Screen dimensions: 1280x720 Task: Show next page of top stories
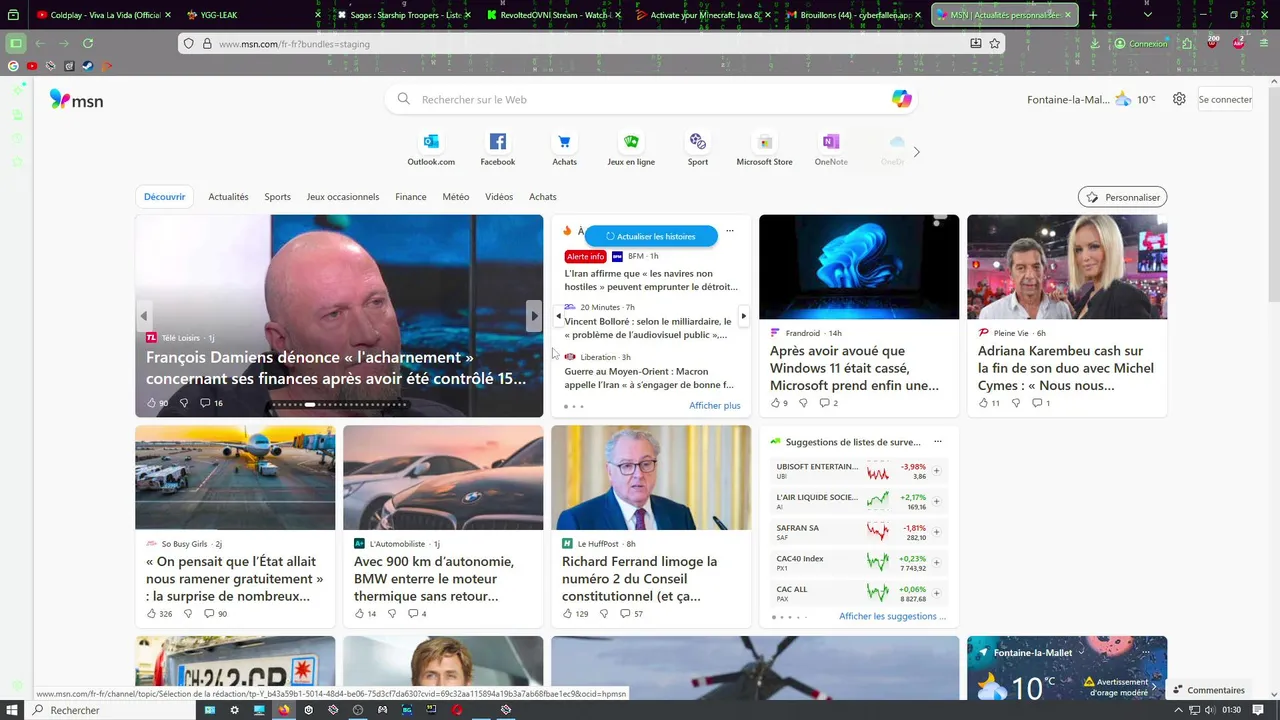coord(743,316)
